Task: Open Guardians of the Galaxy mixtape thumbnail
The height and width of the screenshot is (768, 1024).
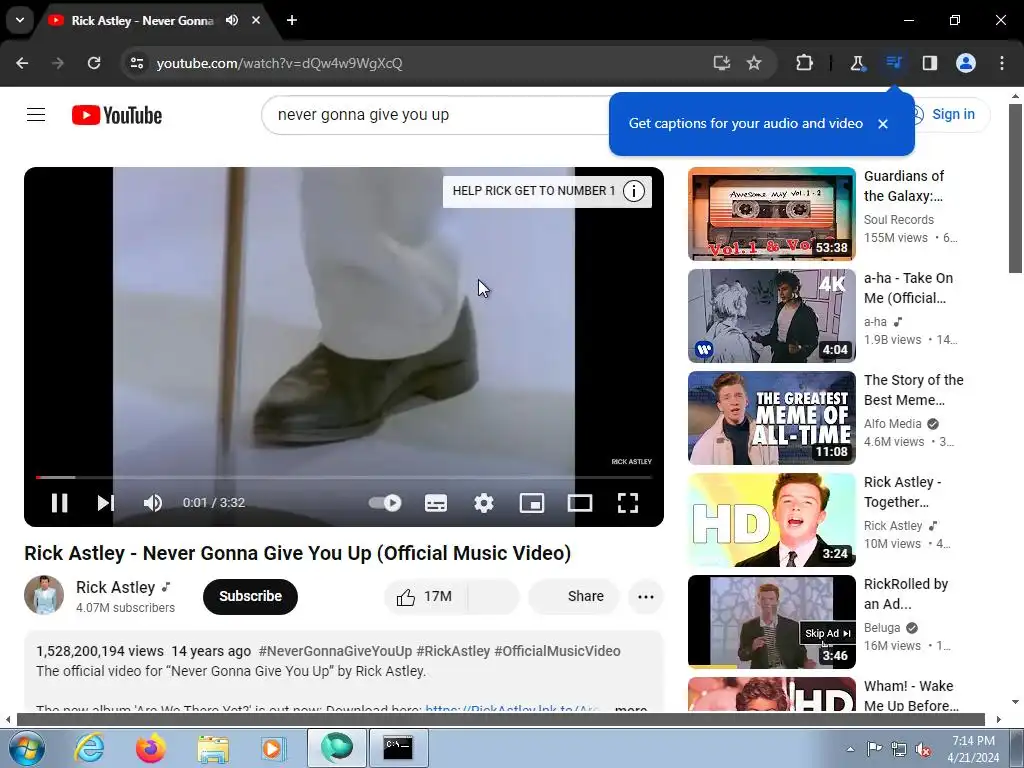Action: (771, 214)
